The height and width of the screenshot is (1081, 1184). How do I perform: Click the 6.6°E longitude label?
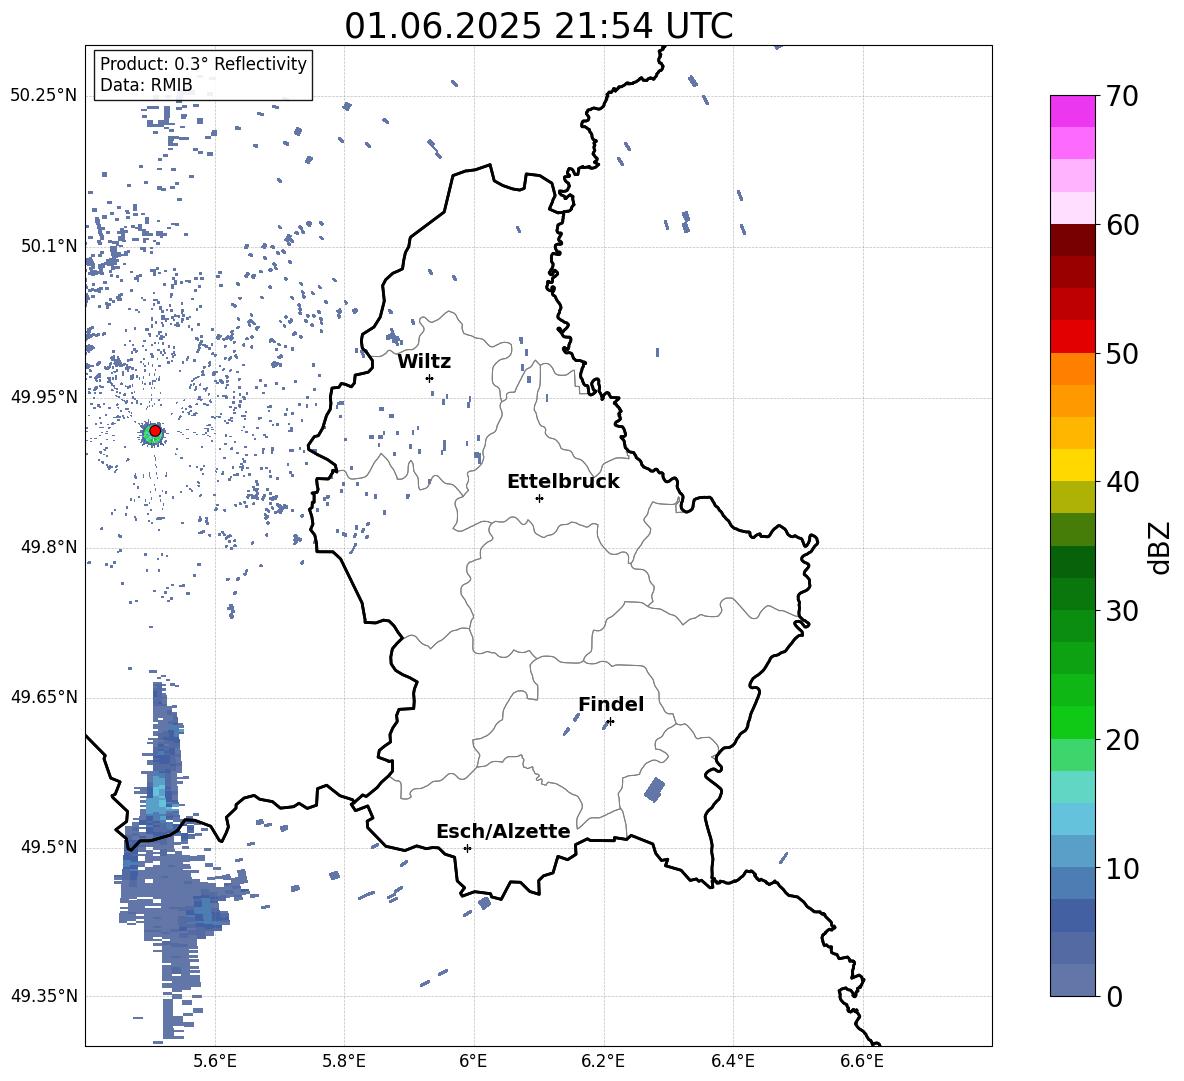862,1061
